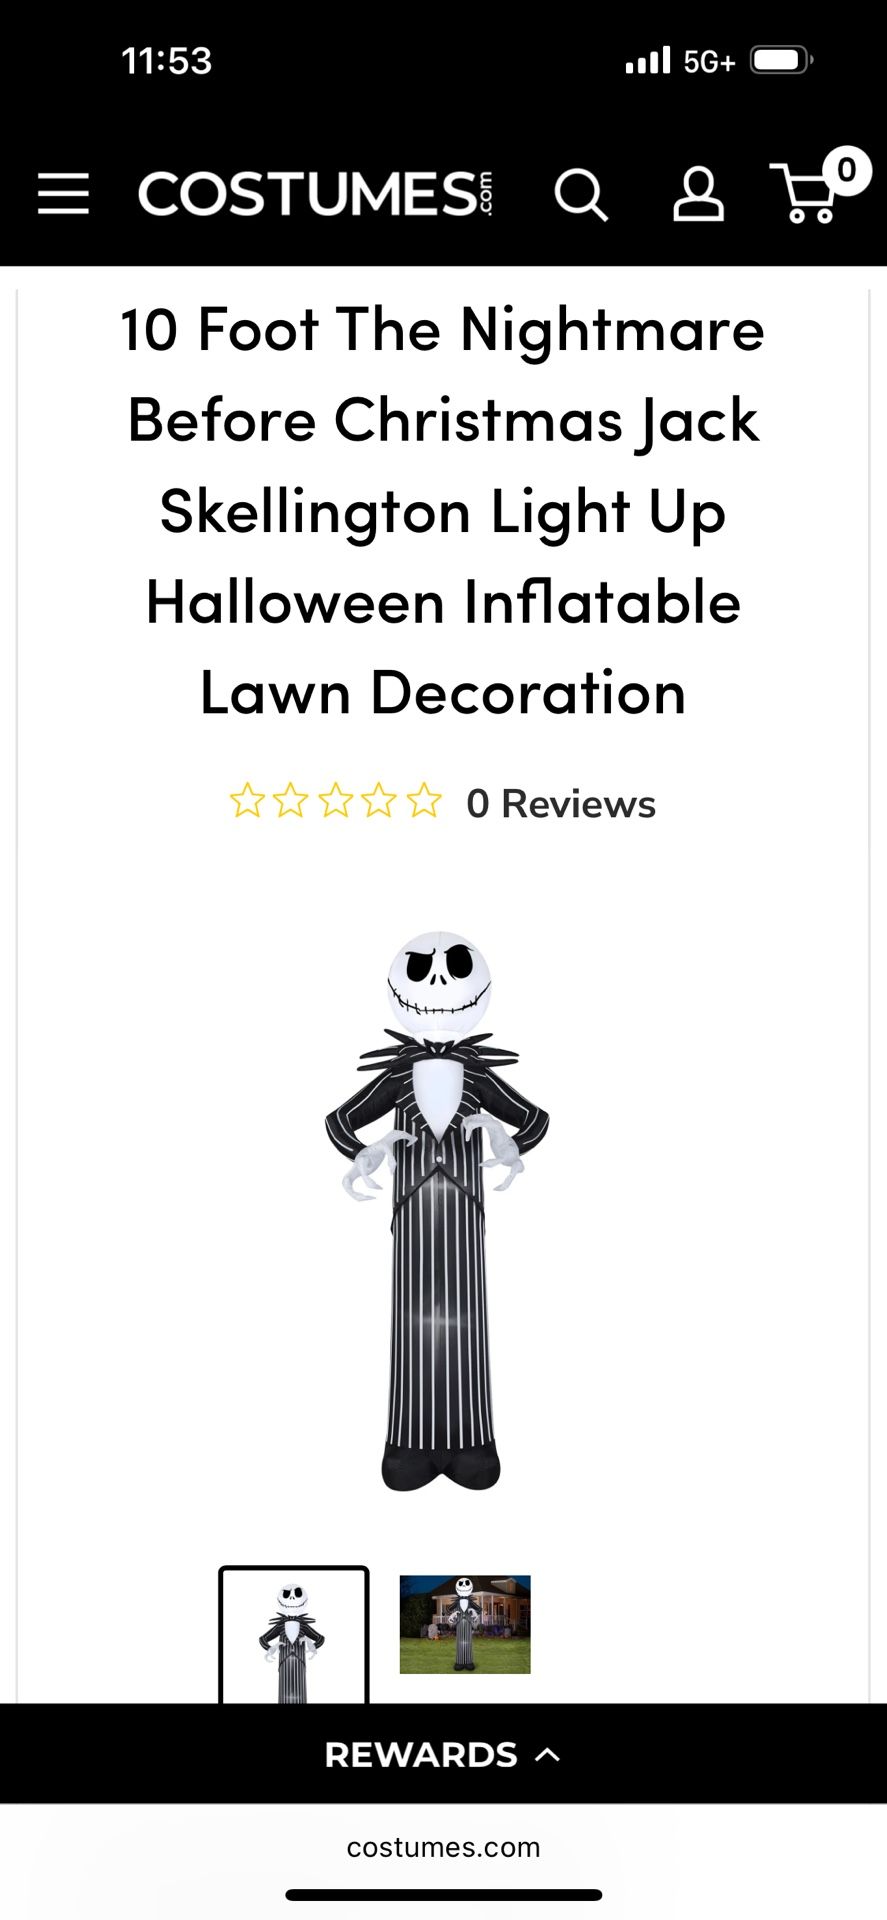Open the 0 Reviews link
This screenshot has width=887, height=1920.
[560, 804]
